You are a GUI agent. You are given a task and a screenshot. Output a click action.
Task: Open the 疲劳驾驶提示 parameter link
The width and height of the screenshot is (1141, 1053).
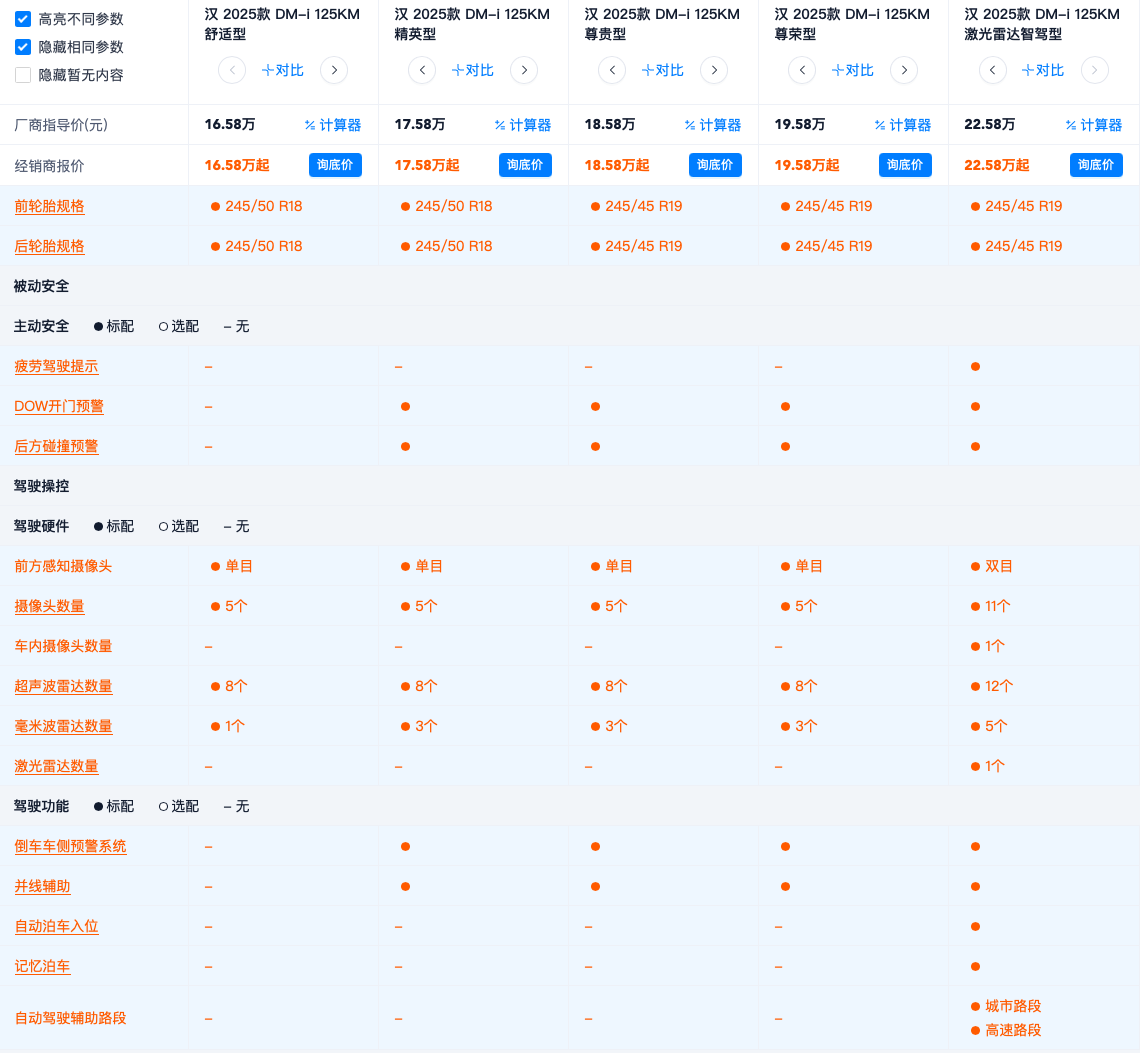click(x=56, y=367)
